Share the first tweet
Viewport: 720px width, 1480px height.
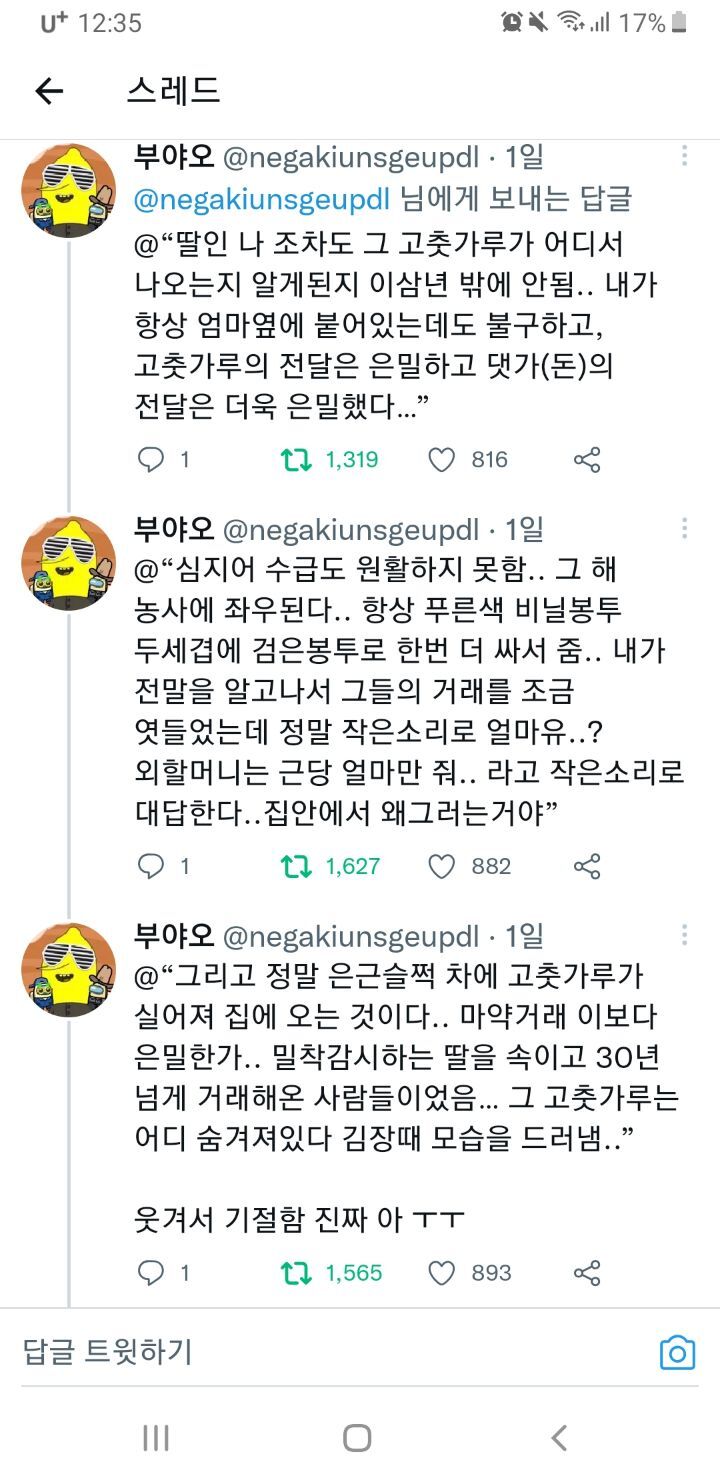point(587,460)
